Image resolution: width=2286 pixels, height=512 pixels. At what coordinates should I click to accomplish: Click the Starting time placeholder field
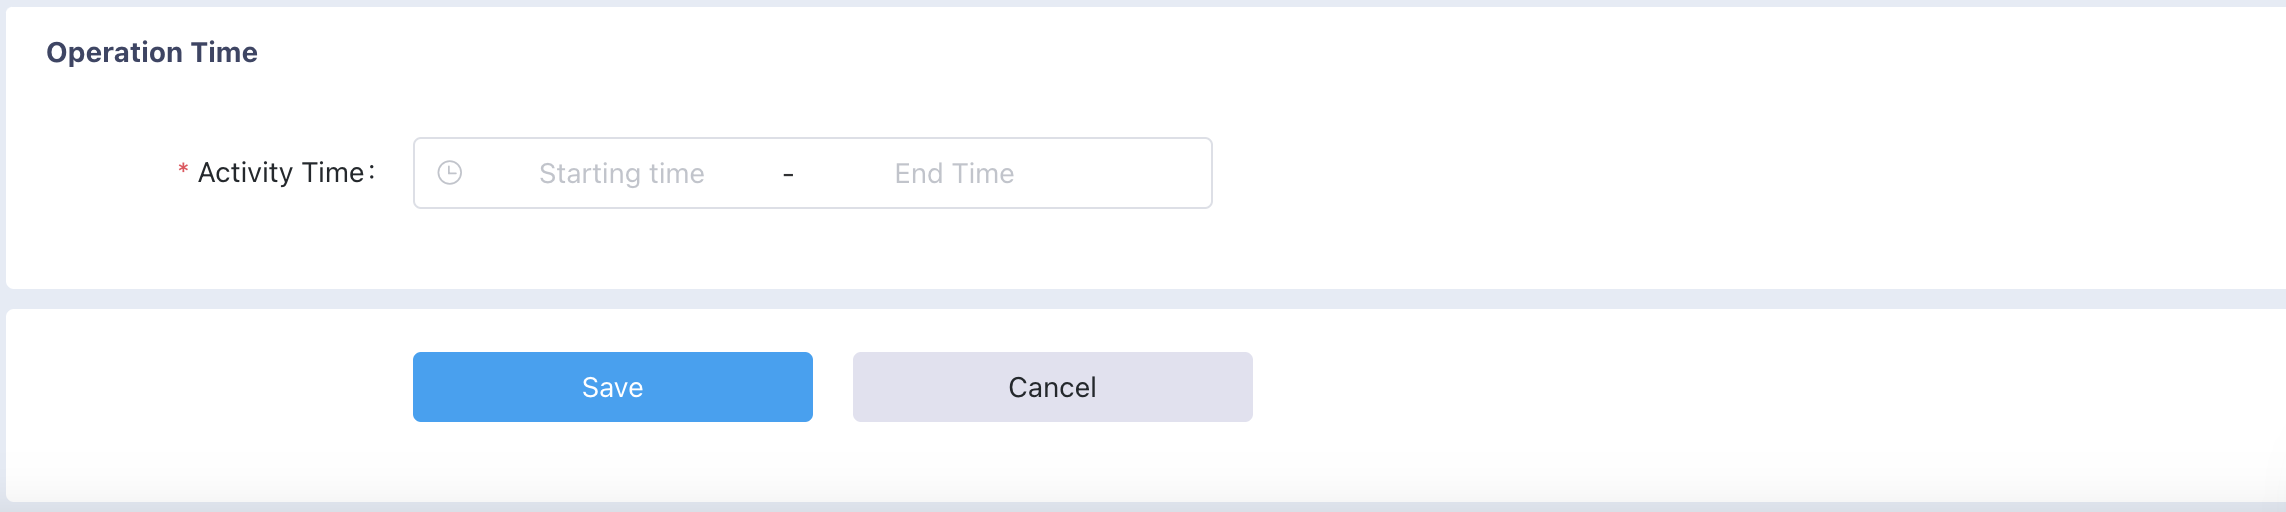(x=622, y=173)
